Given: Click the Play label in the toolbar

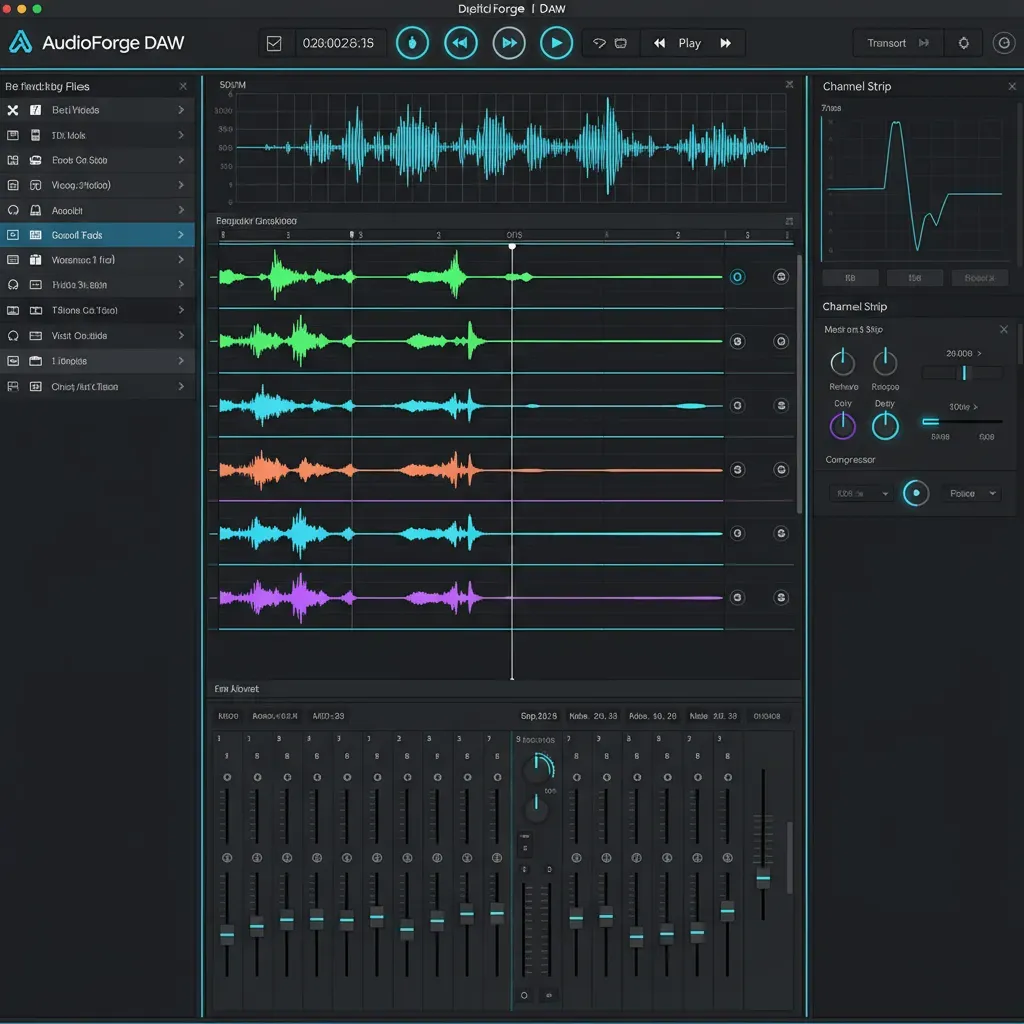Looking at the screenshot, I should [689, 43].
